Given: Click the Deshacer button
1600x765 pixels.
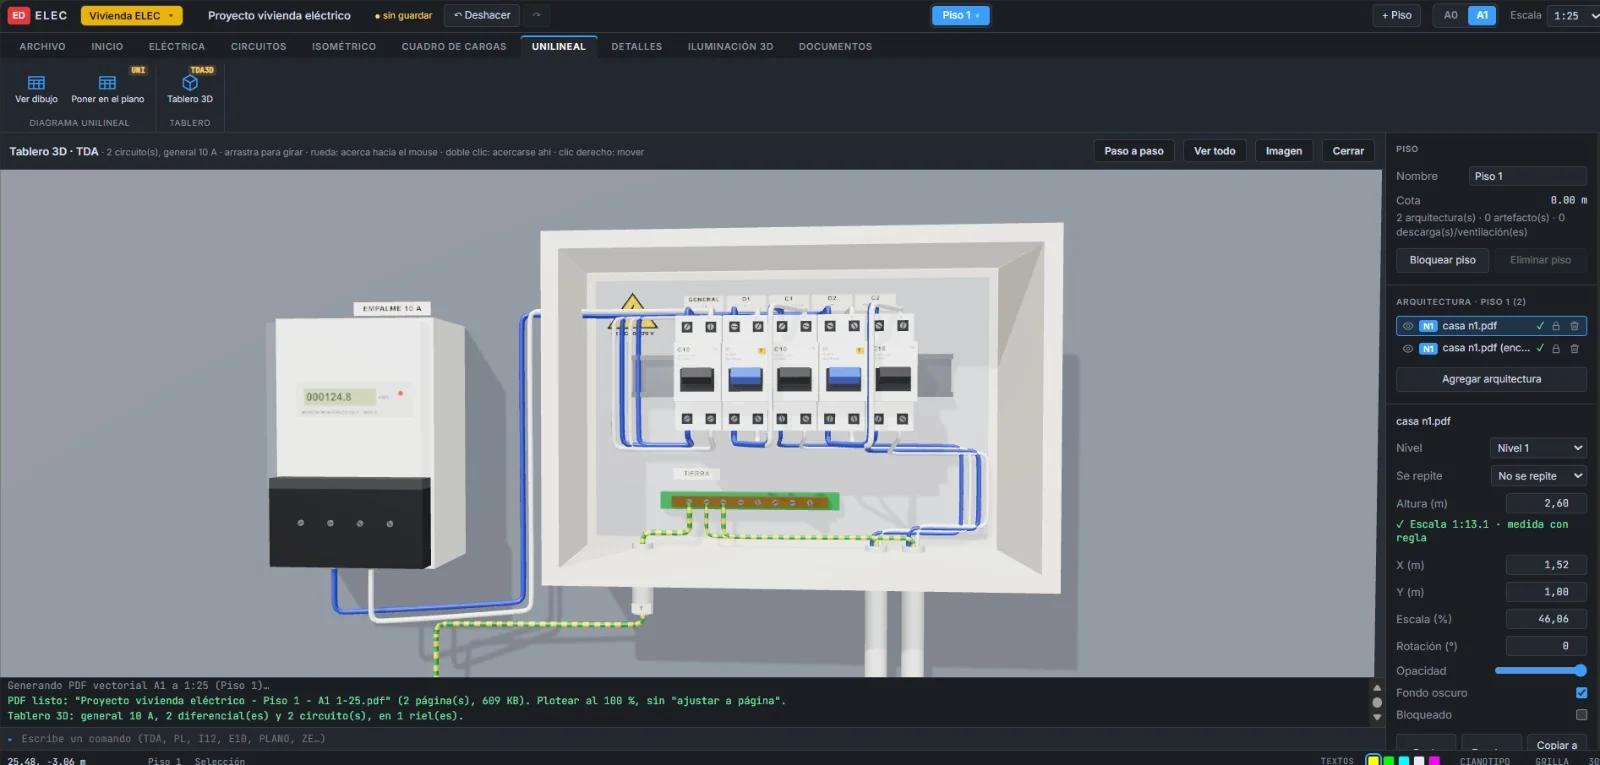Looking at the screenshot, I should point(482,15).
